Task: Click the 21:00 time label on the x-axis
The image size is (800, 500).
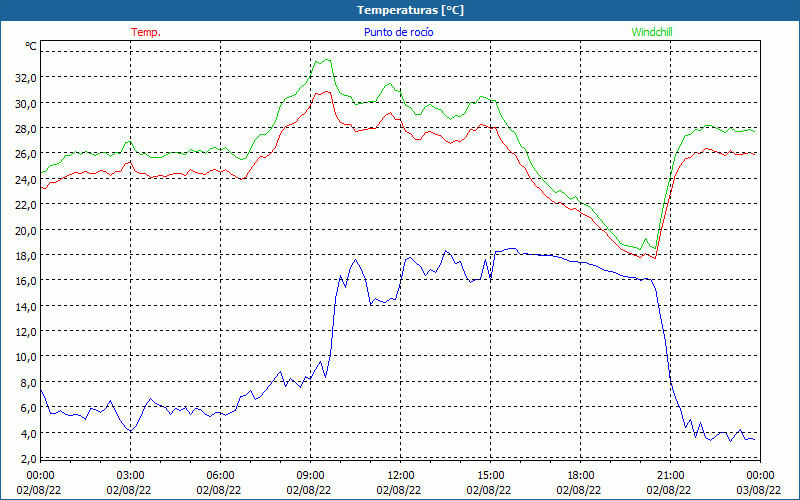Action: pos(670,476)
